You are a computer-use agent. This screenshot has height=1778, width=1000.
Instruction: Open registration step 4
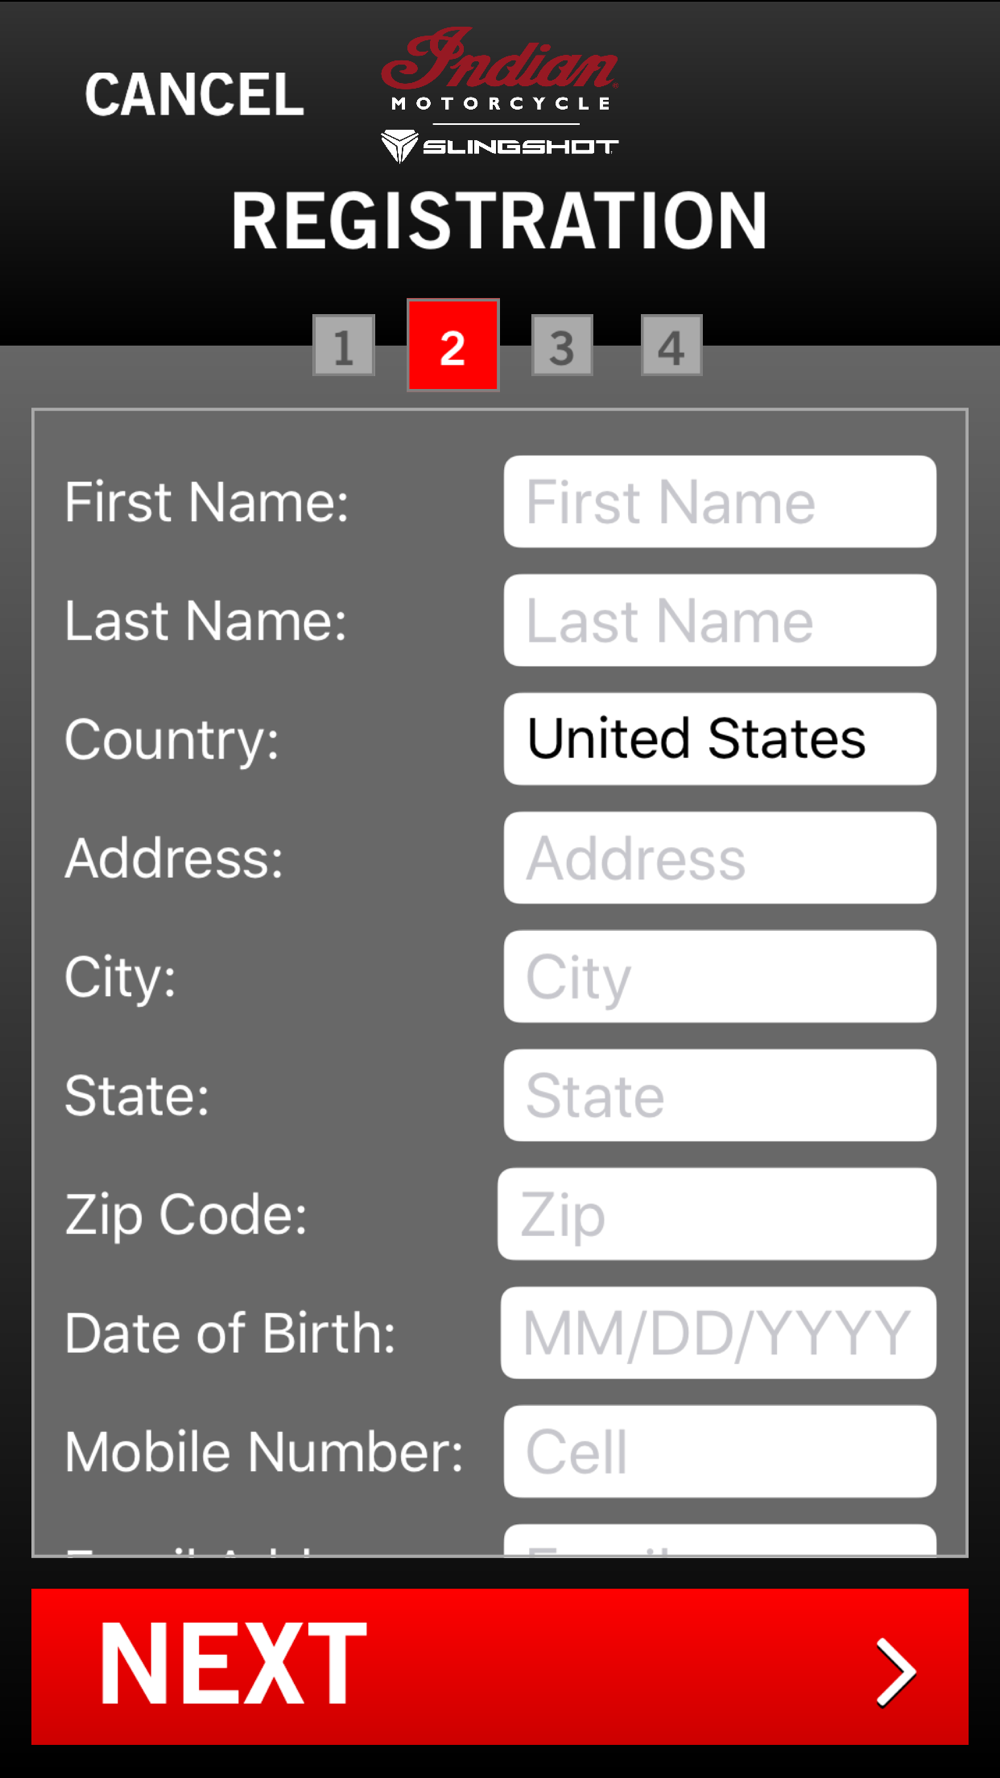(x=671, y=346)
